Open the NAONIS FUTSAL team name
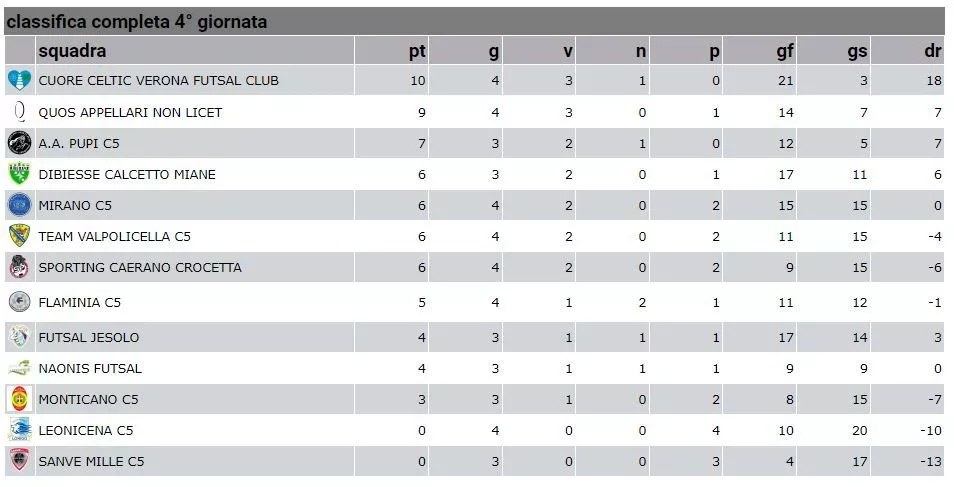Image resolution: width=954 pixels, height=487 pixels. [x=90, y=368]
